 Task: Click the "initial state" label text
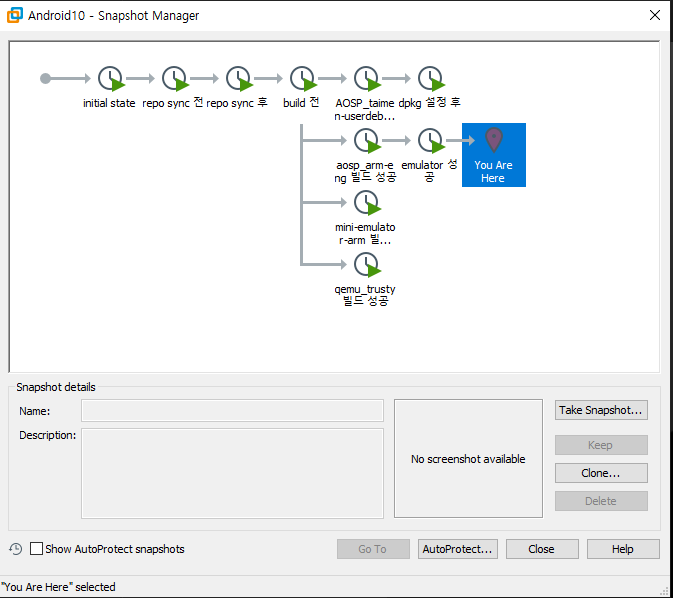point(109,103)
